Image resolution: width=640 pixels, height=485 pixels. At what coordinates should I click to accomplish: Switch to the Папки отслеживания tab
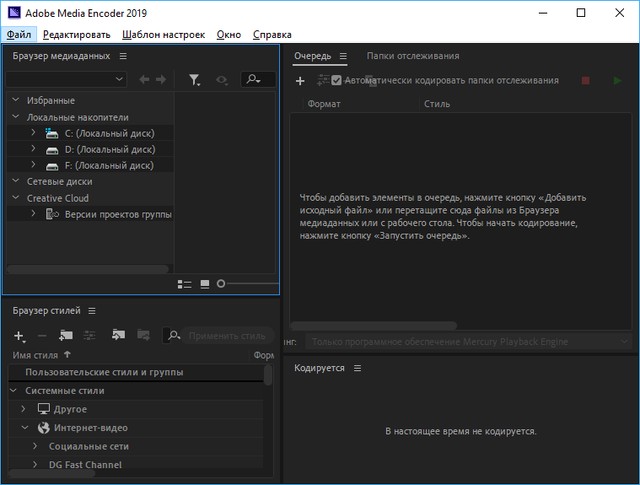tap(412, 56)
